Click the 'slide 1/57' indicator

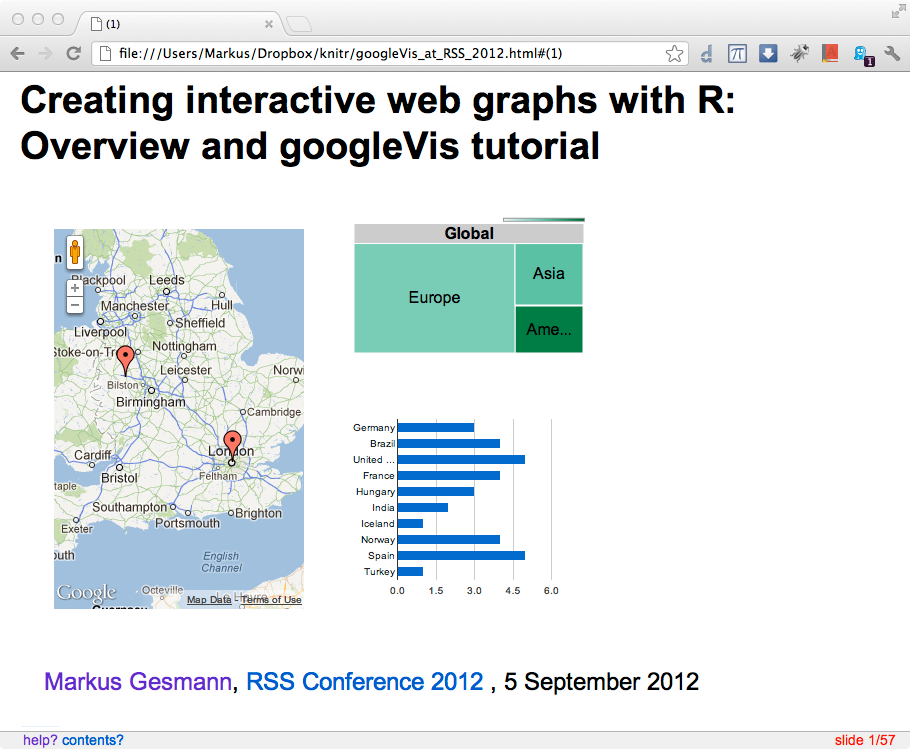tap(865, 740)
